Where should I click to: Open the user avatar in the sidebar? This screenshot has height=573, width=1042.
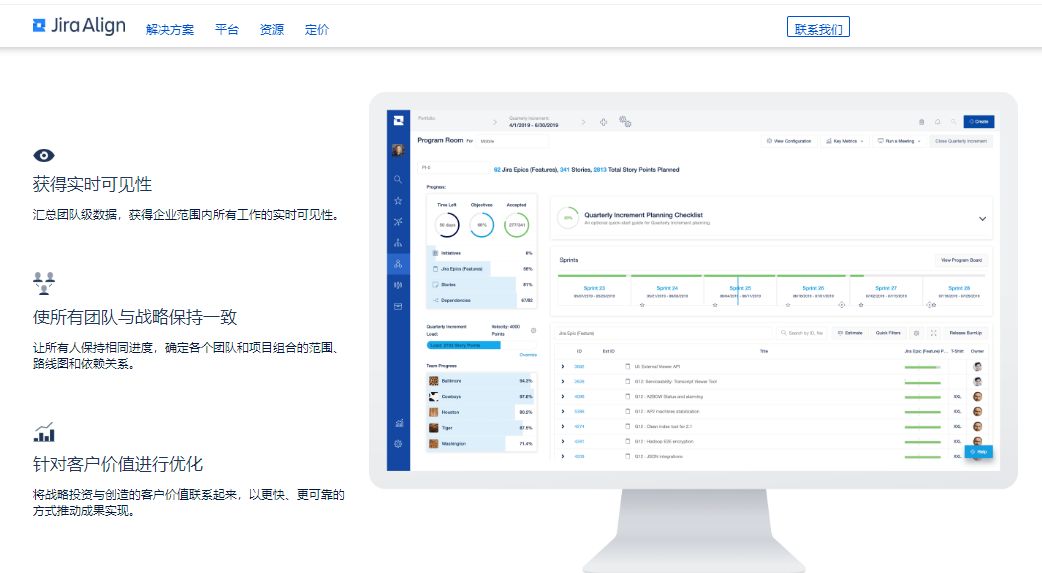[398, 150]
